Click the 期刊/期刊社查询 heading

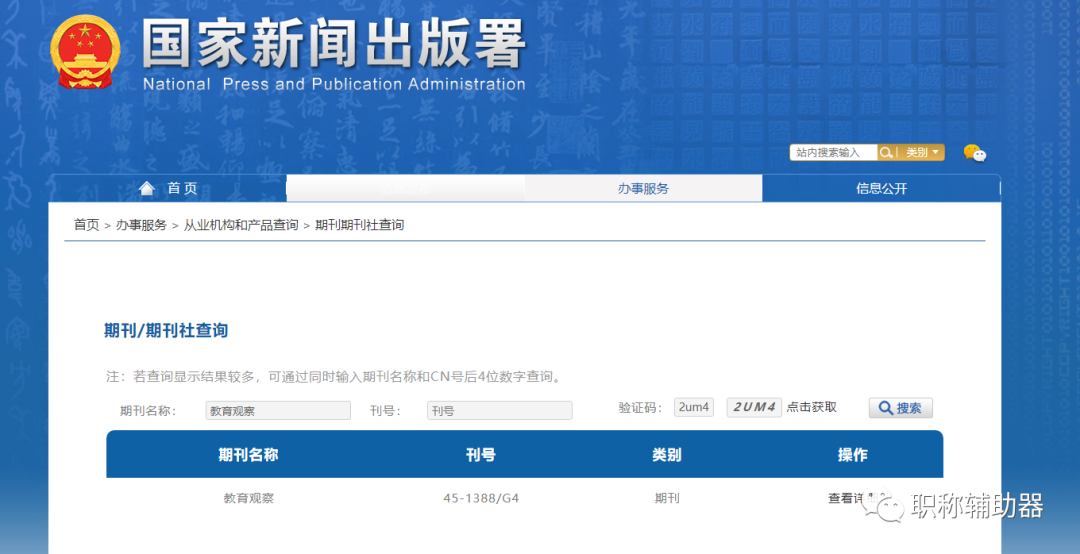166,330
